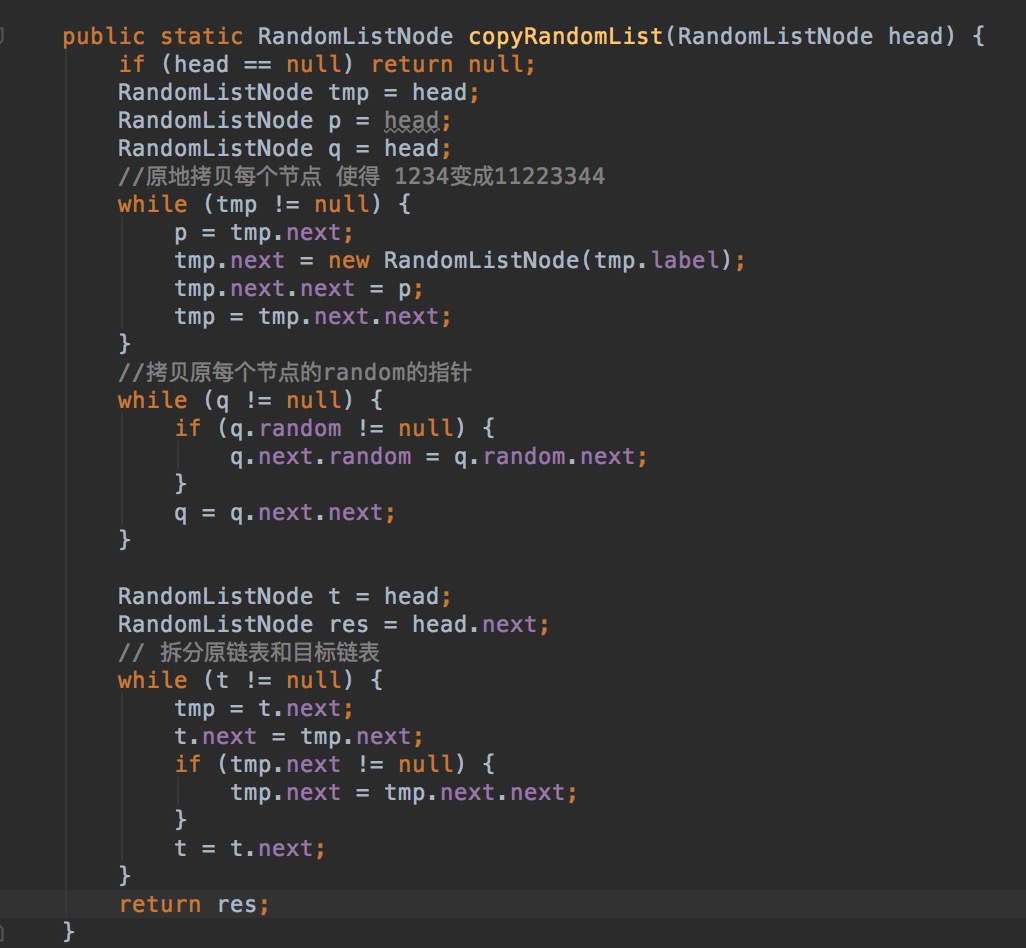Click the line 'RandomListNode q = head;'
This screenshot has width=1026, height=948.
(x=285, y=149)
